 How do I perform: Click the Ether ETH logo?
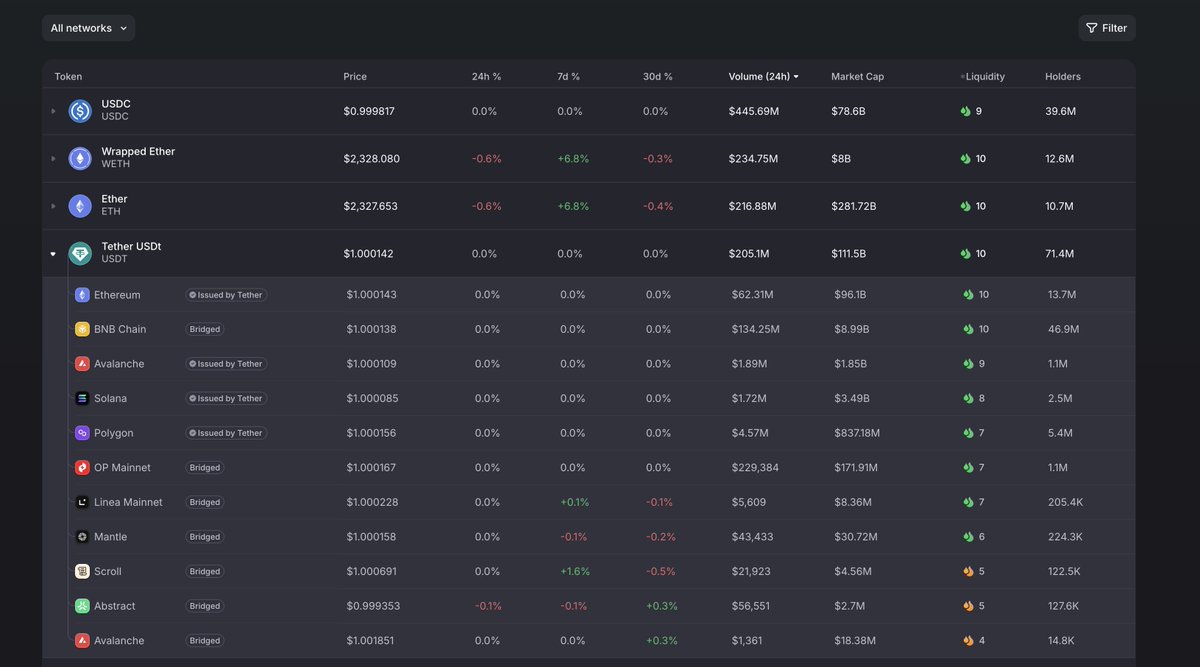coord(80,206)
